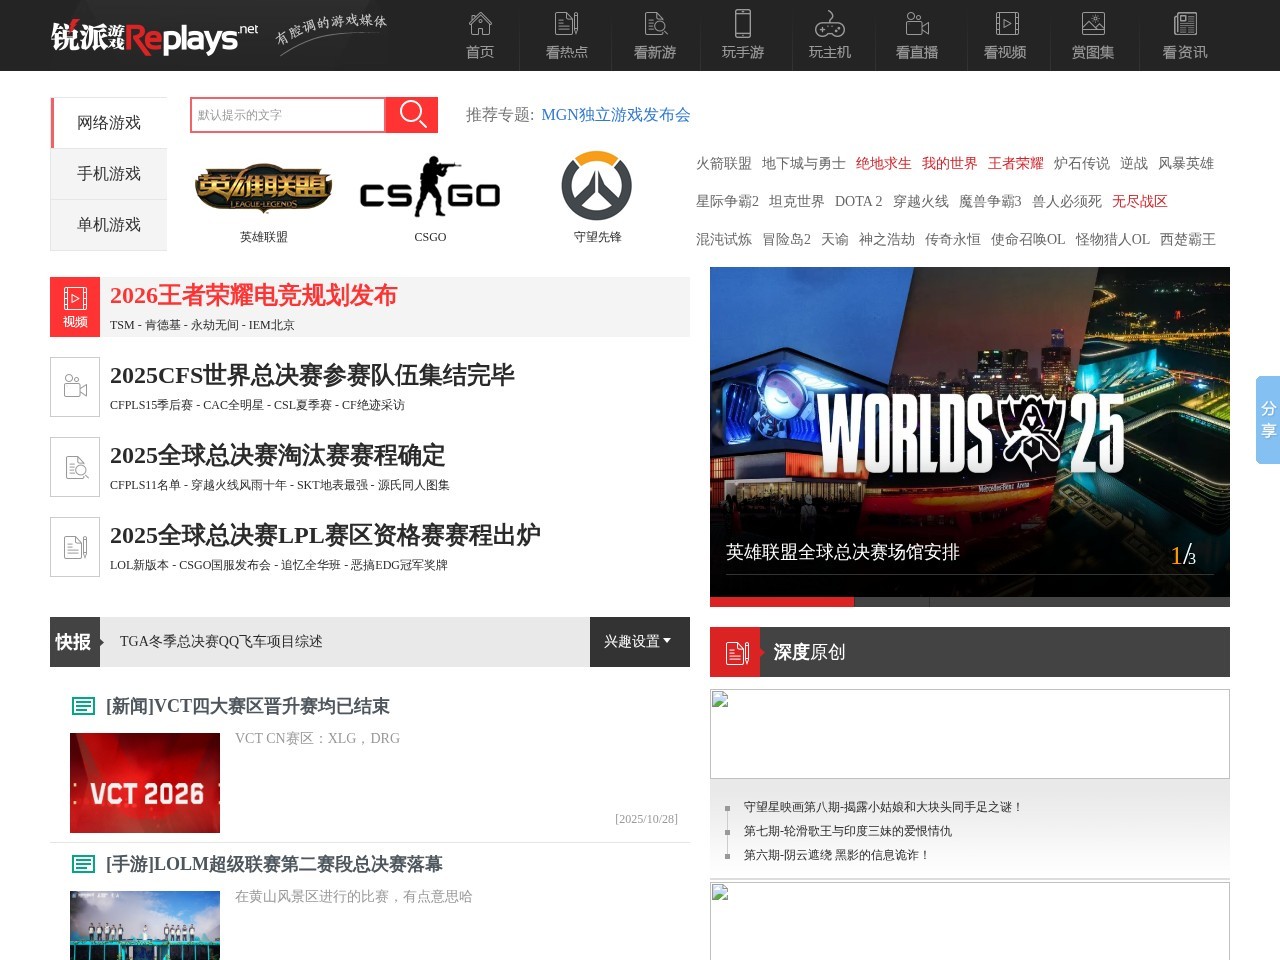Click the CSGO game logo

coord(430,188)
